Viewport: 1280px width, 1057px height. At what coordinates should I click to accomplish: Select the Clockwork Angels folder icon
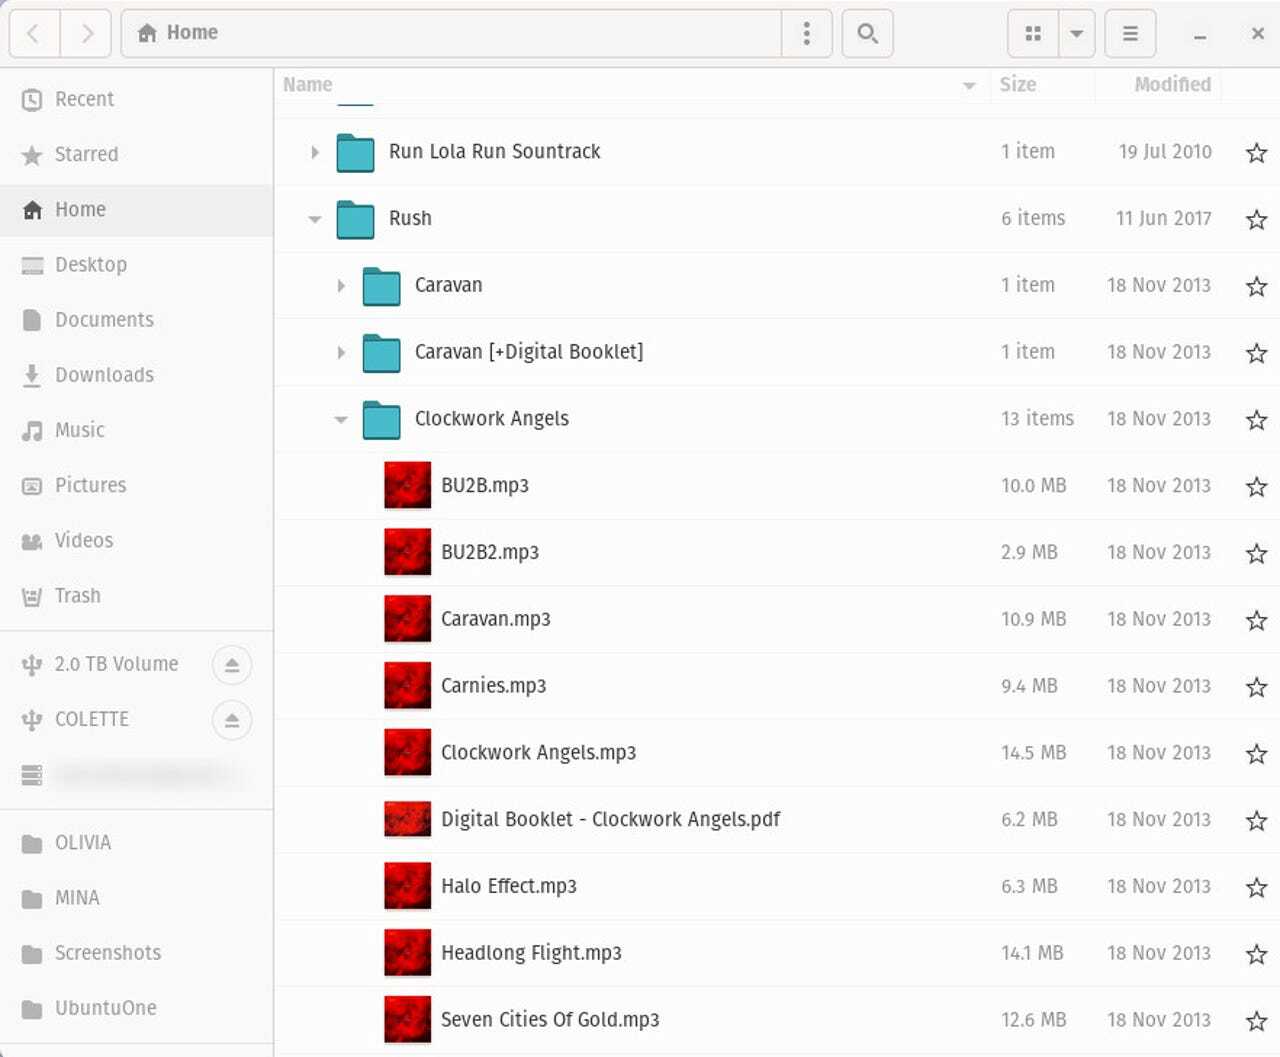click(x=381, y=420)
